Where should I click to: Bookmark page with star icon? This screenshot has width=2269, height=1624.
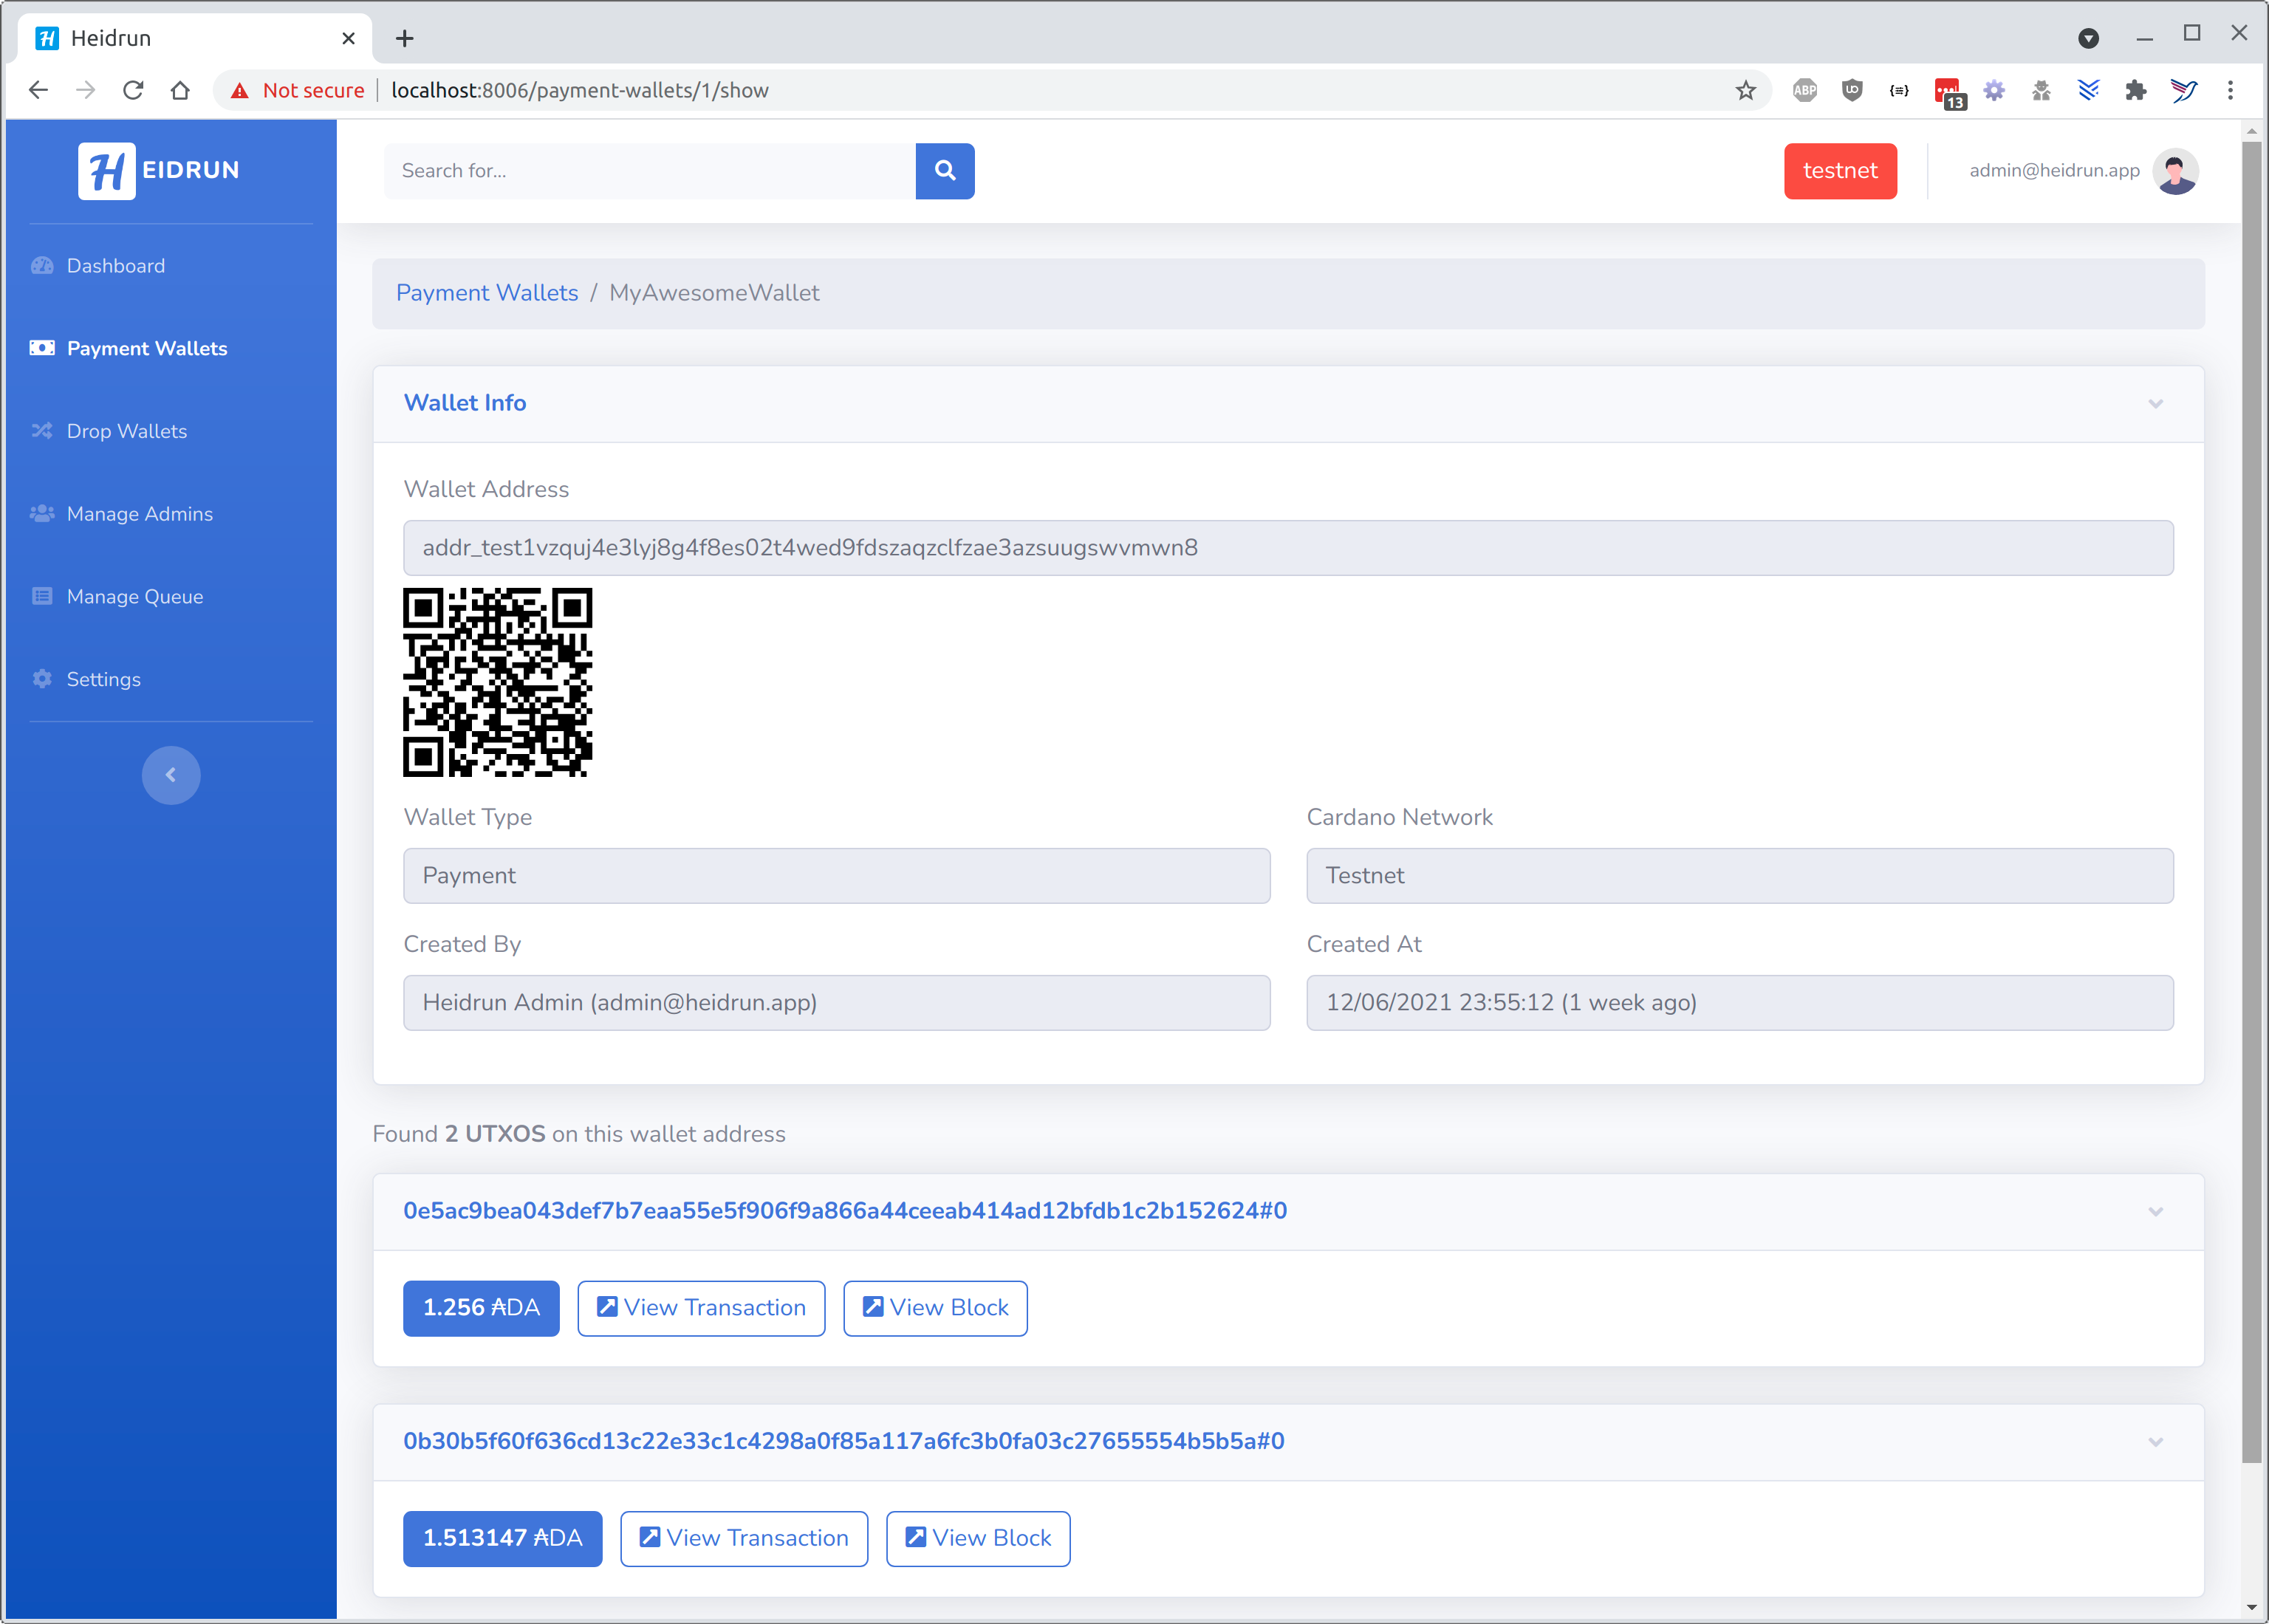coord(1745,90)
